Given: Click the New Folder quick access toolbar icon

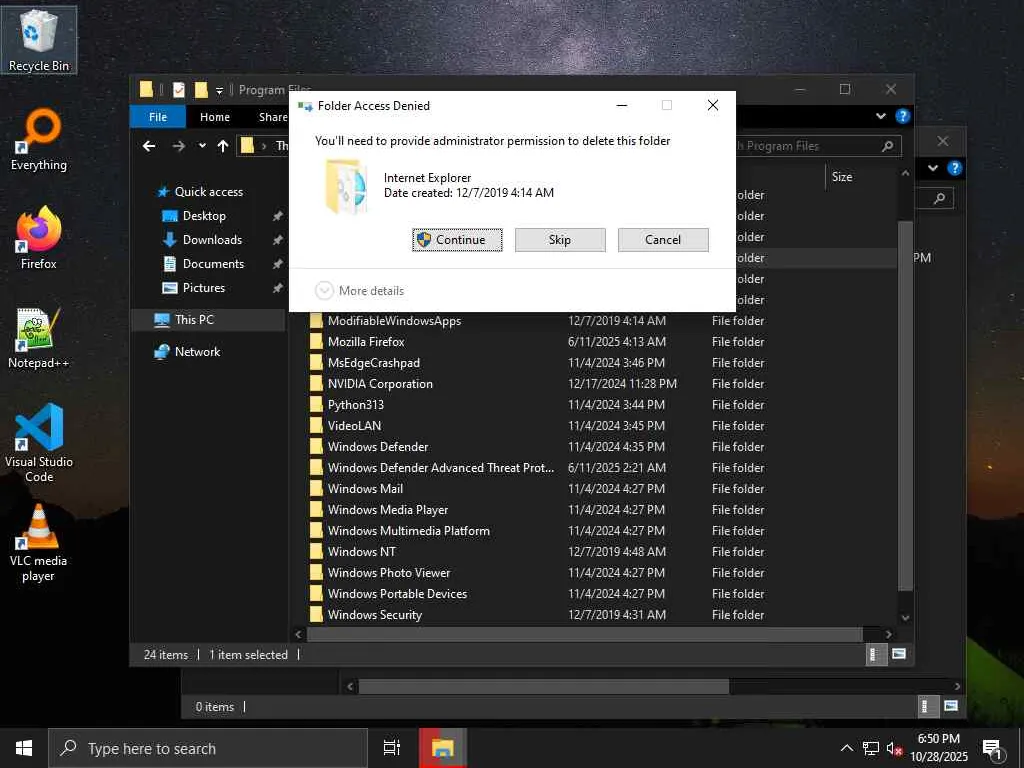Looking at the screenshot, I should pyautogui.click(x=201, y=90).
